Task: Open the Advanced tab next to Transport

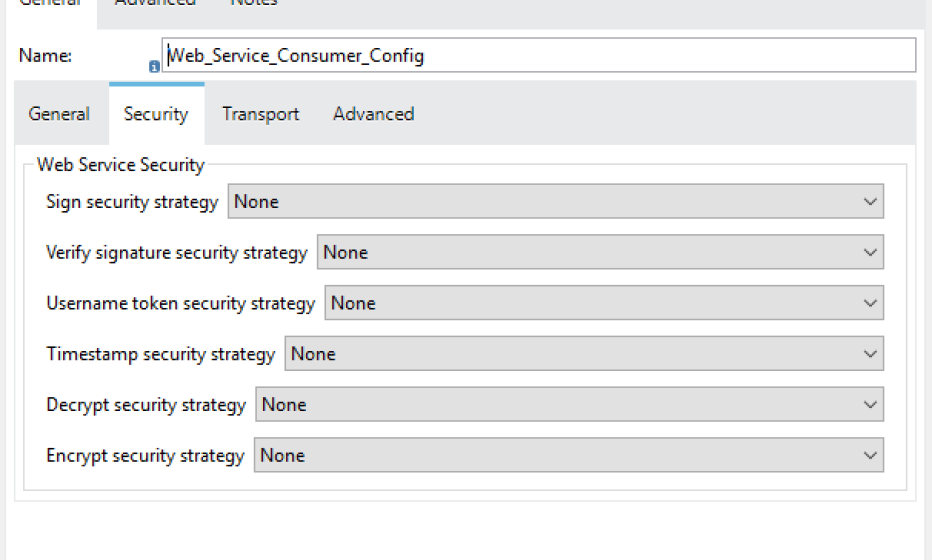Action: 373,114
